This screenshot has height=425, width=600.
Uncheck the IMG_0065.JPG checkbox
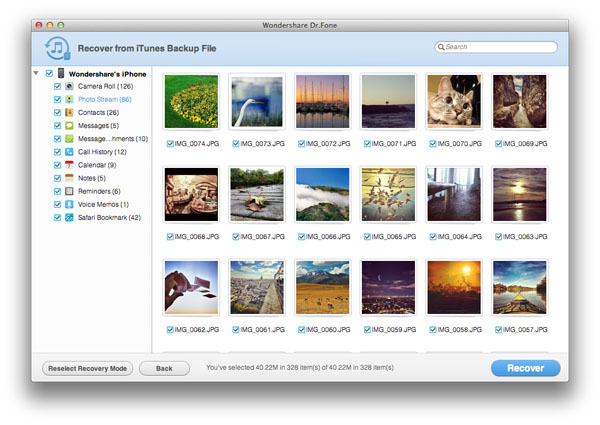pyautogui.click(x=367, y=237)
